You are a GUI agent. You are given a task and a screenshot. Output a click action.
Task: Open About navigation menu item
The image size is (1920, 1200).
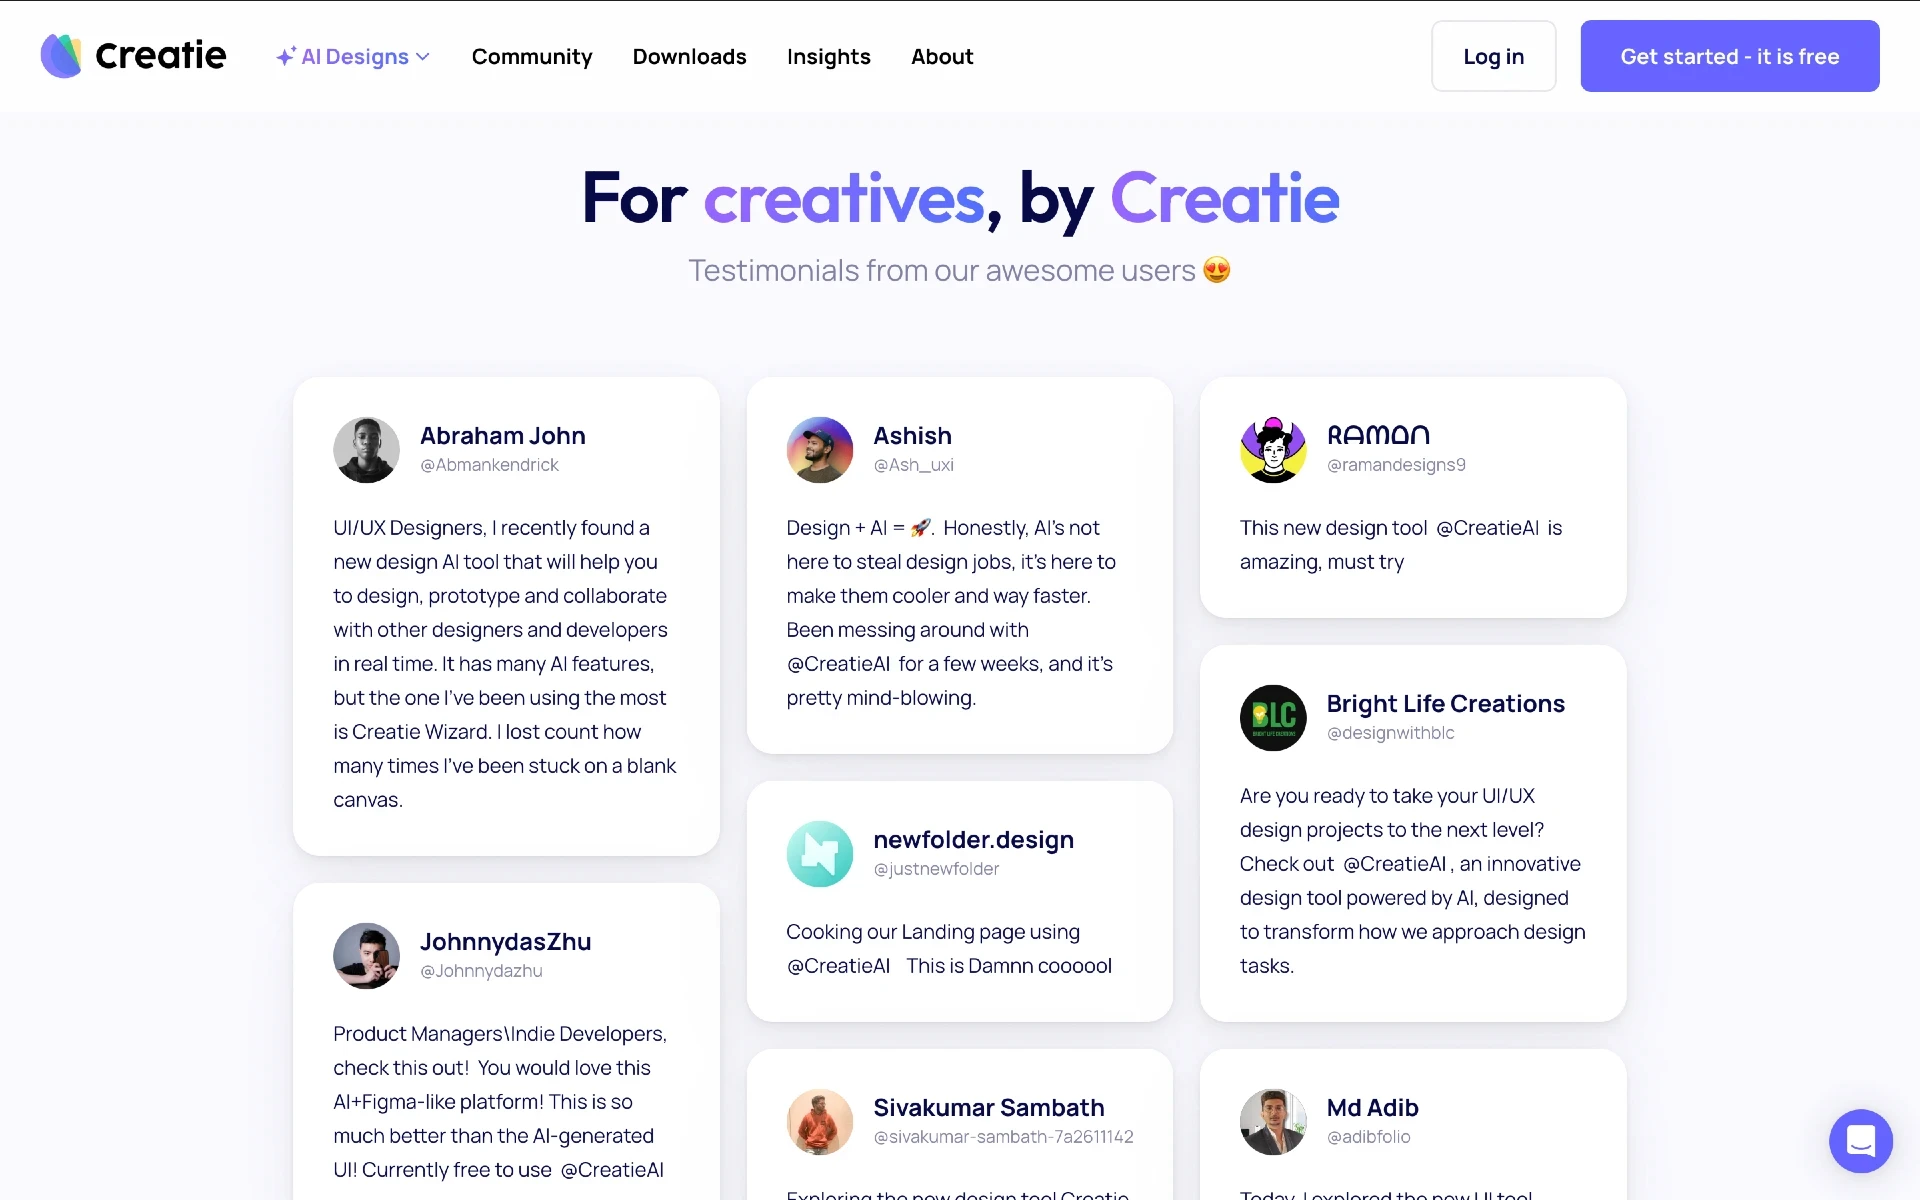click(x=941, y=55)
